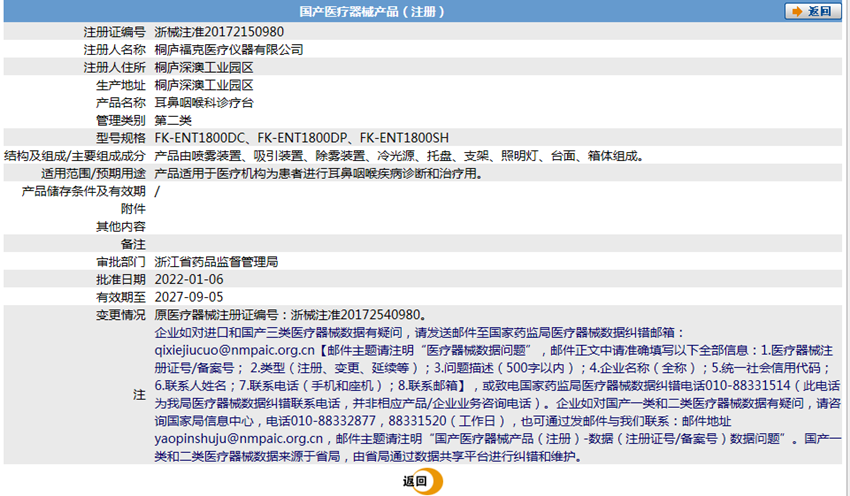Viewport: 850px width, 496px height.
Task: Click the phone number 010-88331514 in the note
Action: 748,385
